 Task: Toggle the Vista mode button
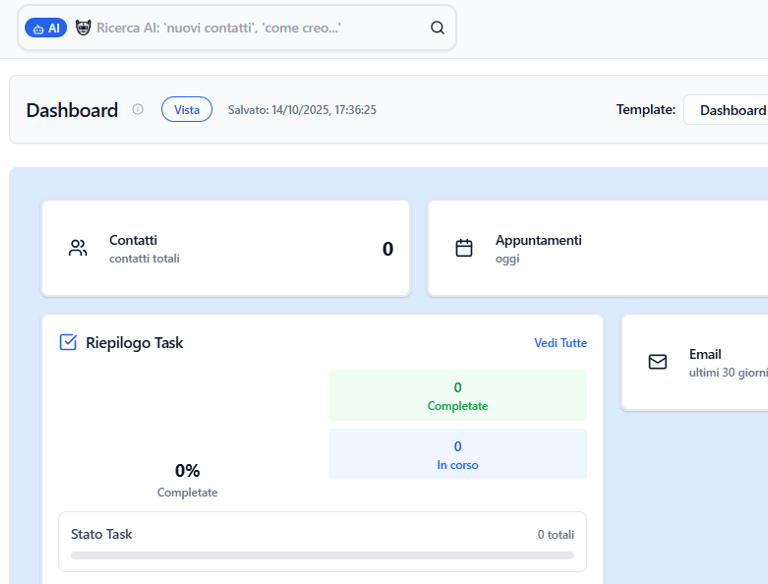[x=187, y=109]
